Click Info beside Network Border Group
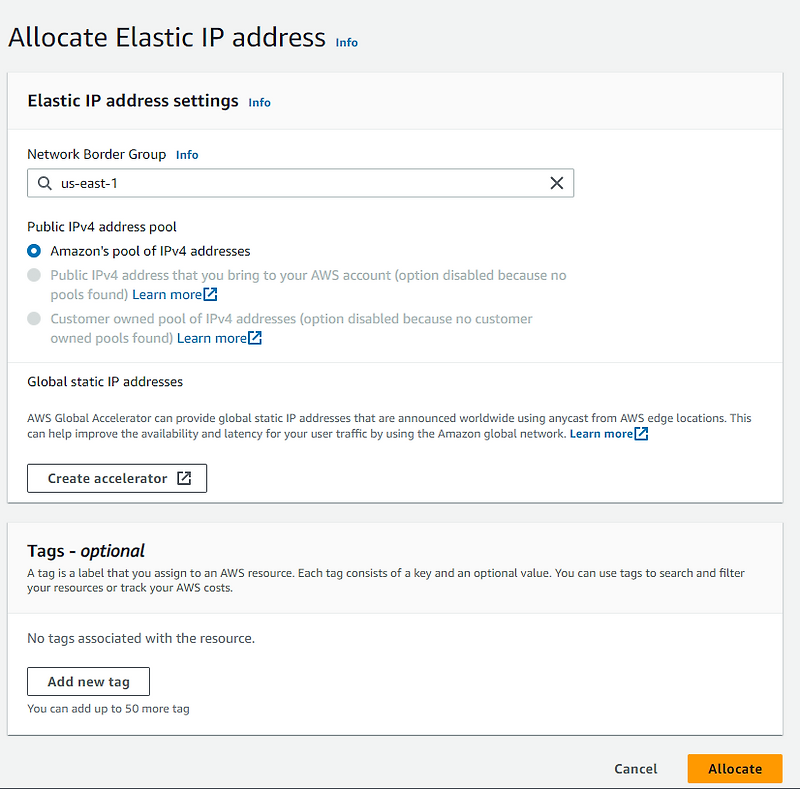The width and height of the screenshot is (800, 789). (187, 154)
